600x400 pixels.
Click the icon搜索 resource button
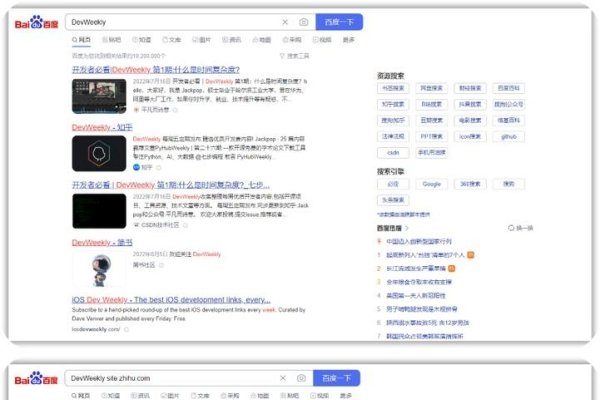(x=470, y=137)
